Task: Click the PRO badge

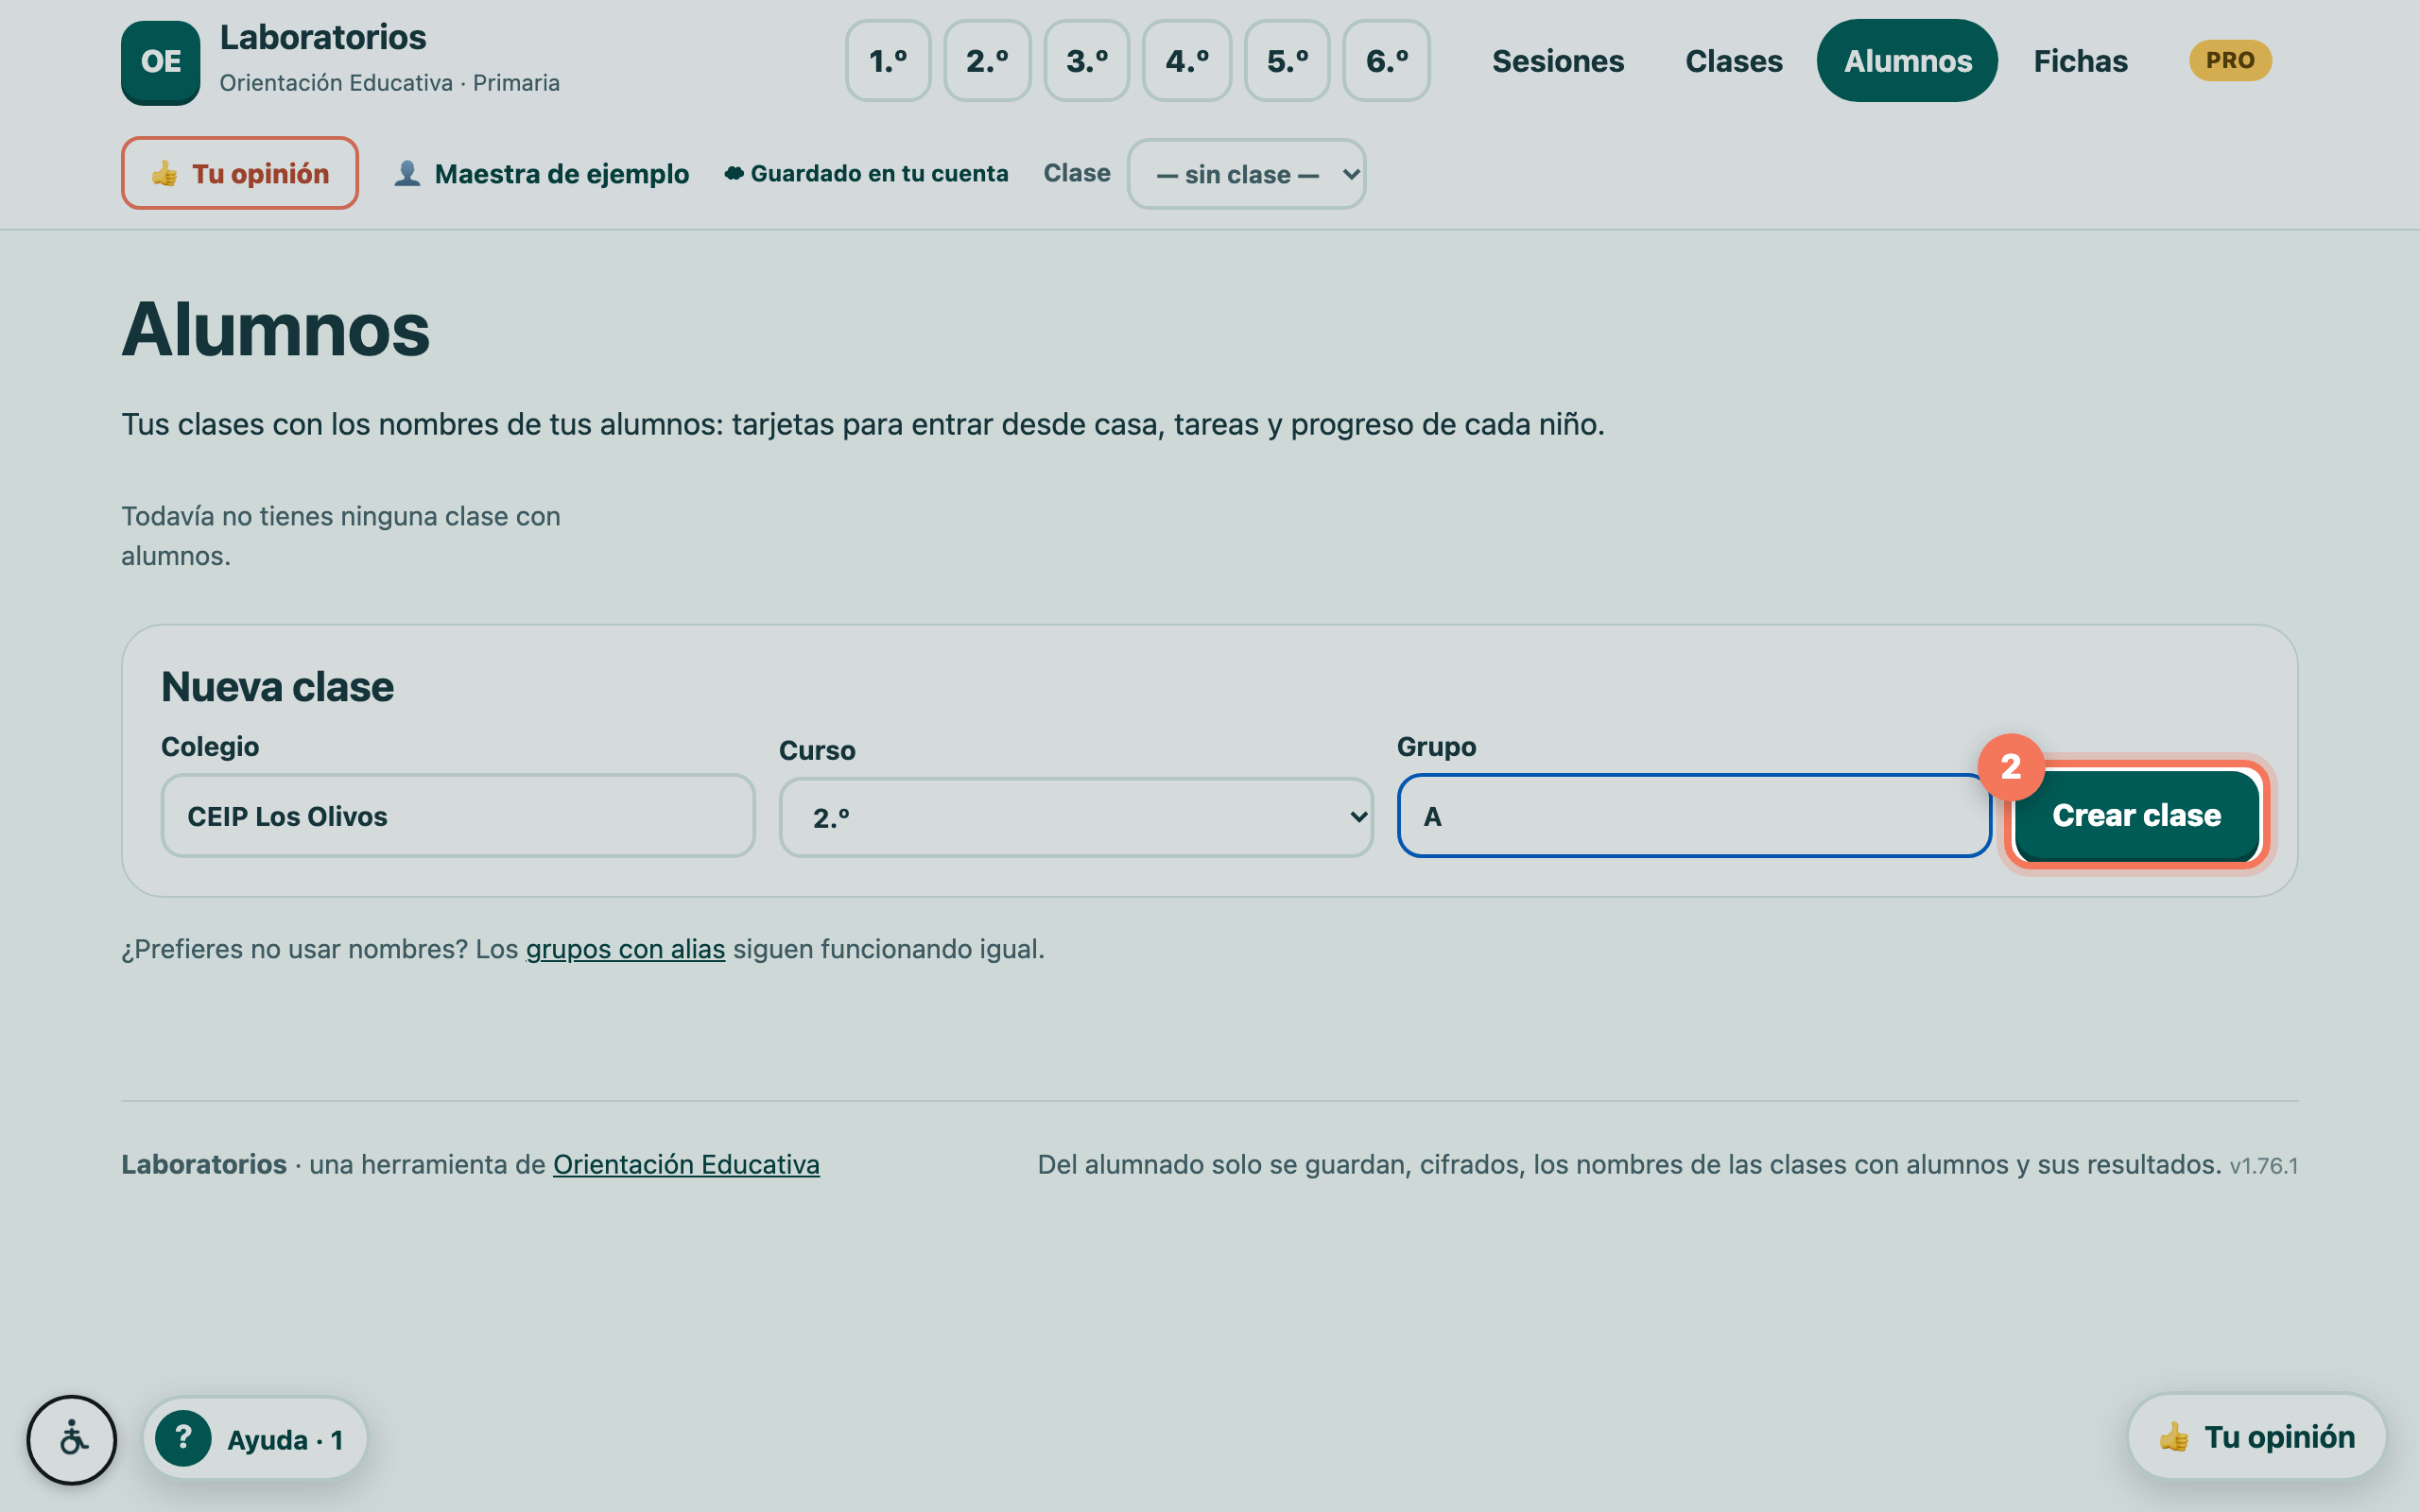Action: click(2230, 60)
